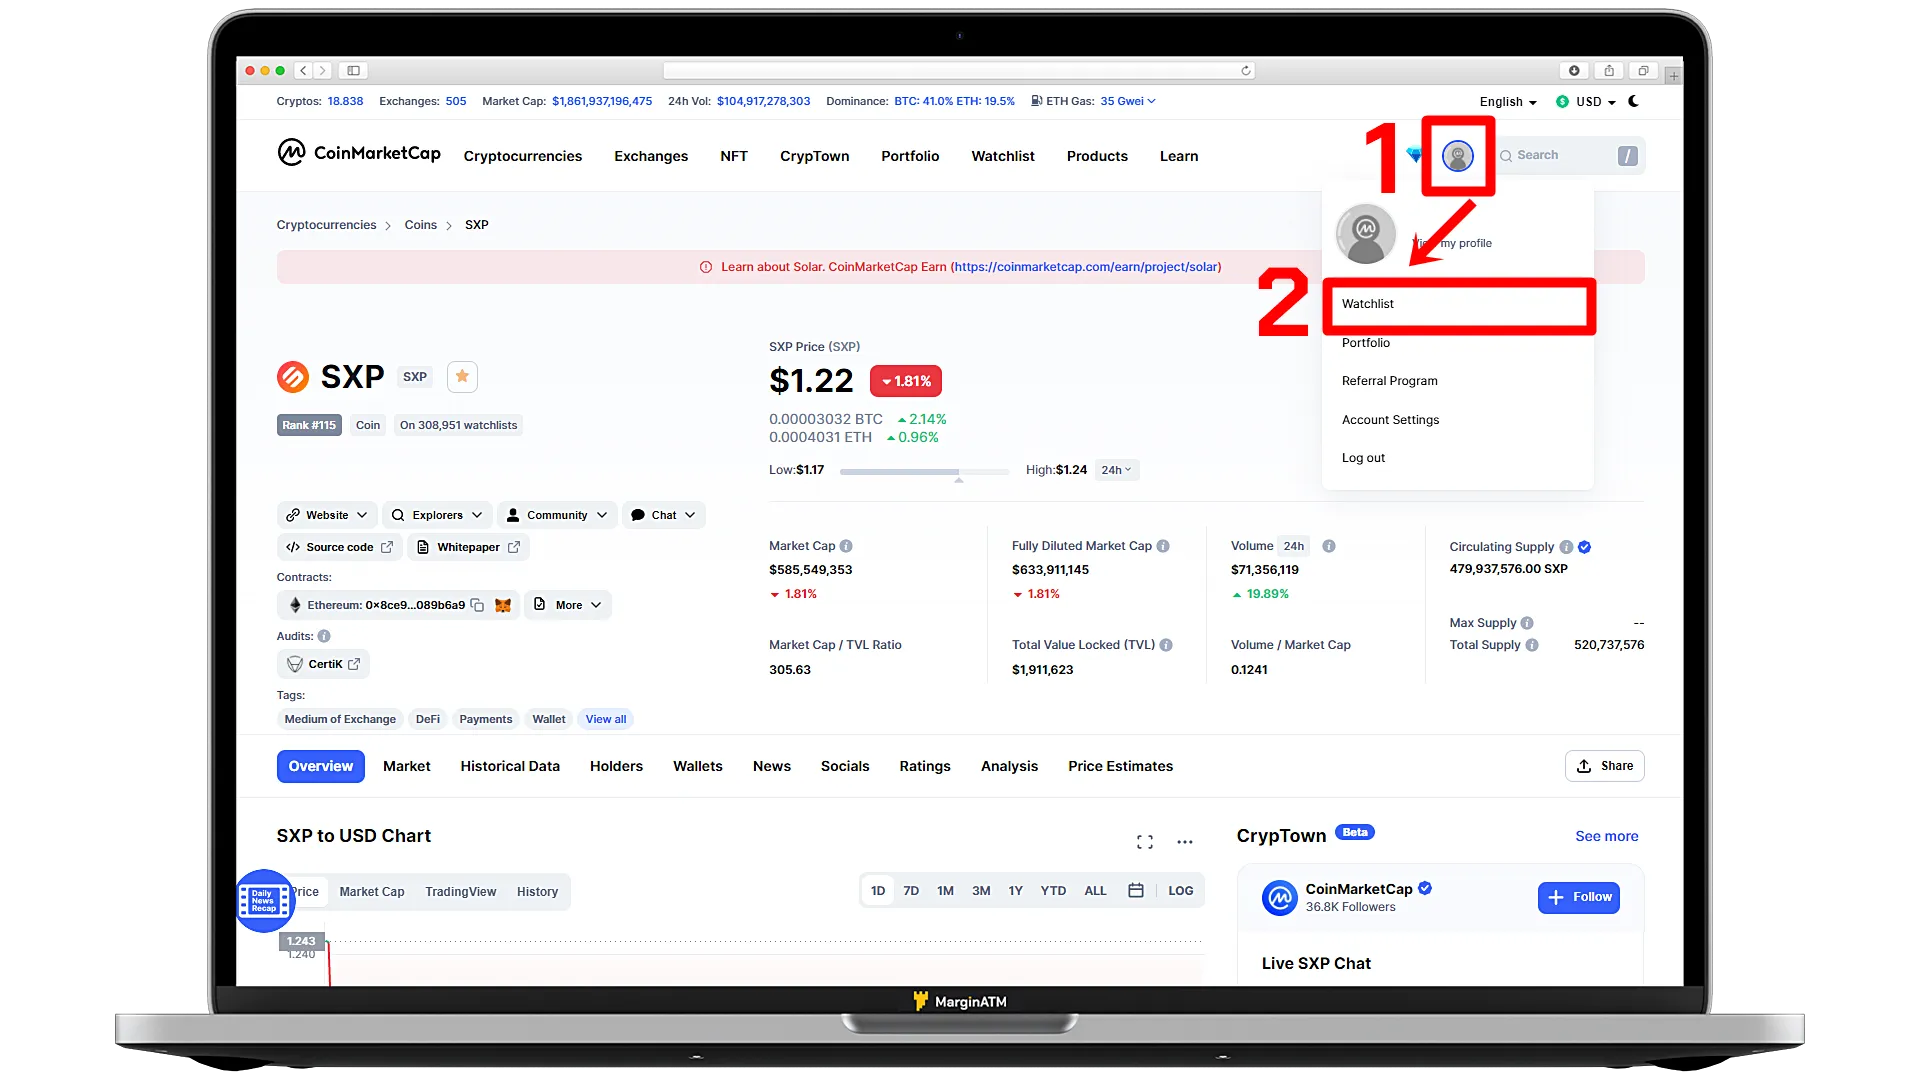Click the browser forward arrow
Image resolution: width=1920 pixels, height=1080 pixels.
322,71
